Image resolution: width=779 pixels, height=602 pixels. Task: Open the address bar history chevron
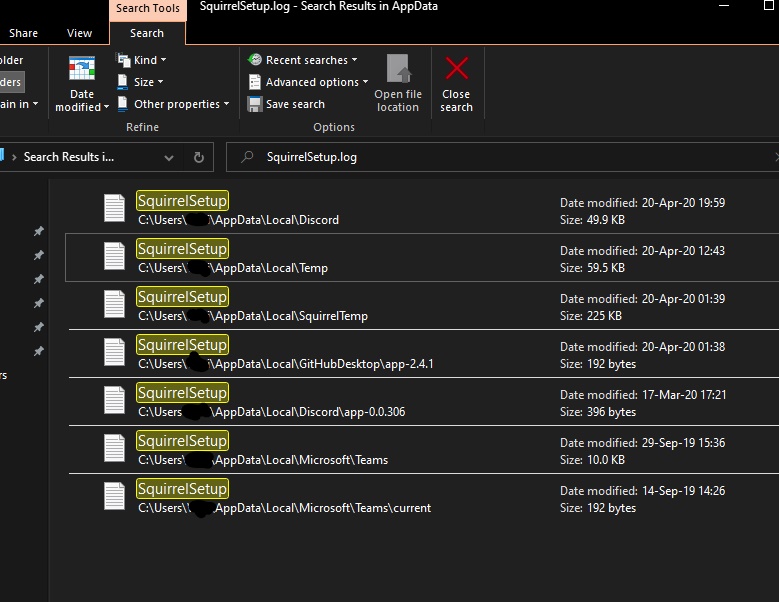(x=169, y=158)
